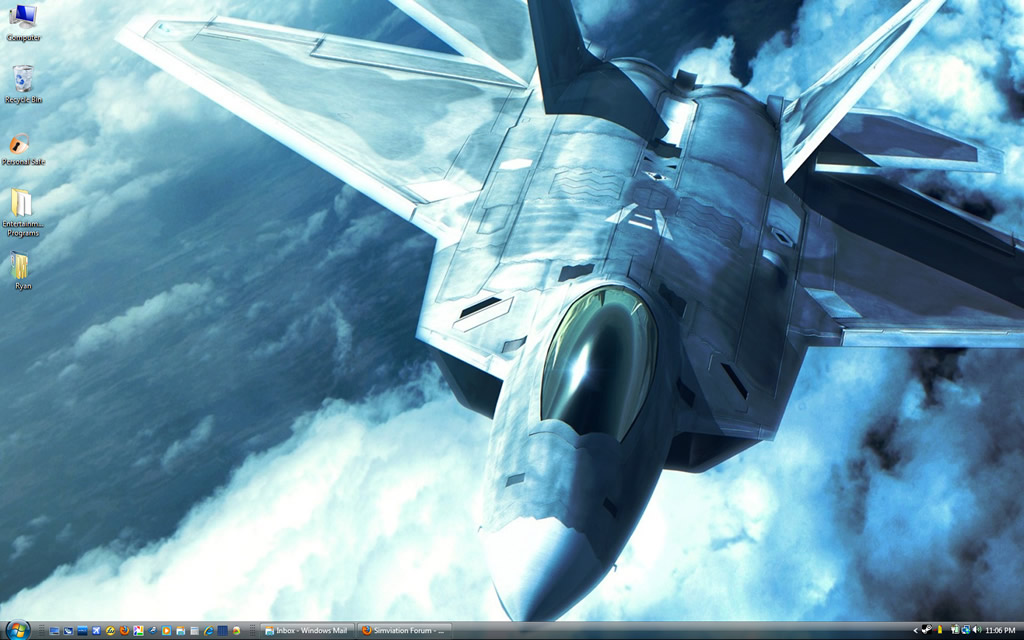
Task: Launch Firefox from Quick Launch bar
Action: [124, 630]
